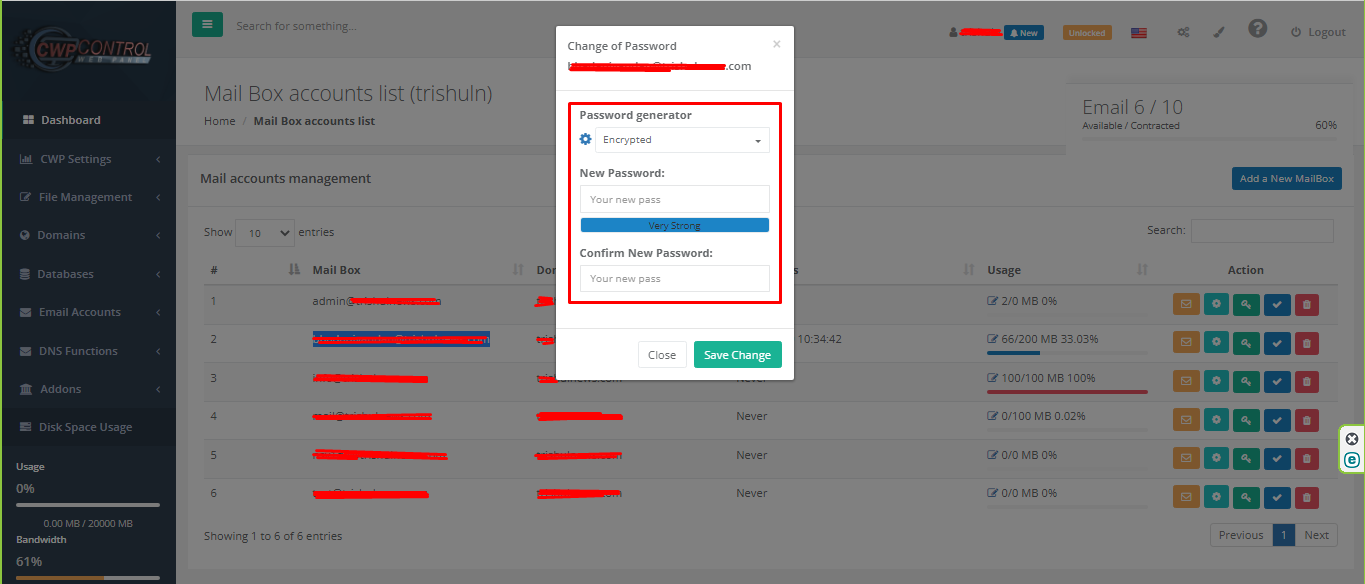Image resolution: width=1365 pixels, height=584 pixels.
Task: Click the edit icon beside 0/100 MB 0.02%
Action: pos(992,416)
